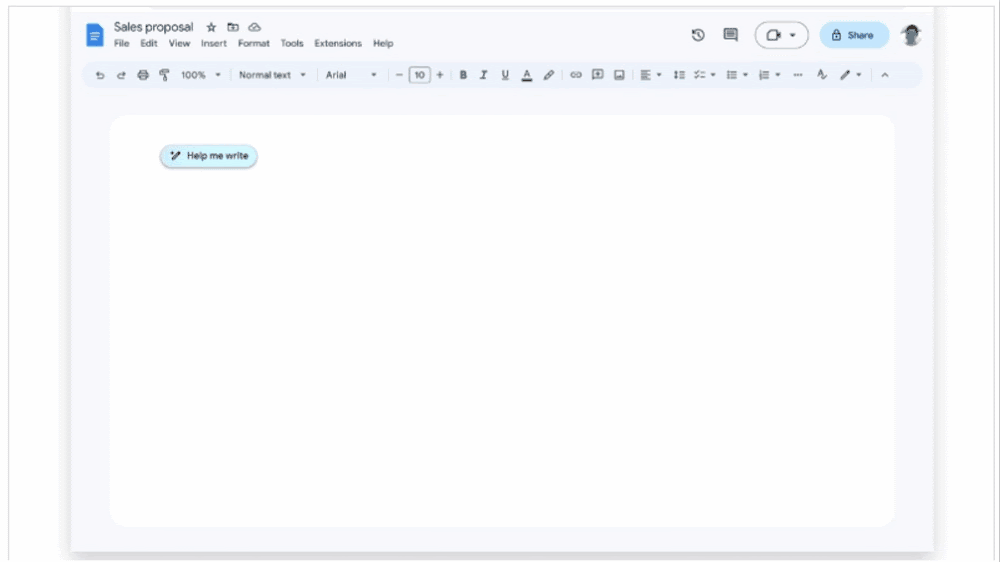Open the zoom 100% dropdown
1000x562 pixels.
[200, 75]
